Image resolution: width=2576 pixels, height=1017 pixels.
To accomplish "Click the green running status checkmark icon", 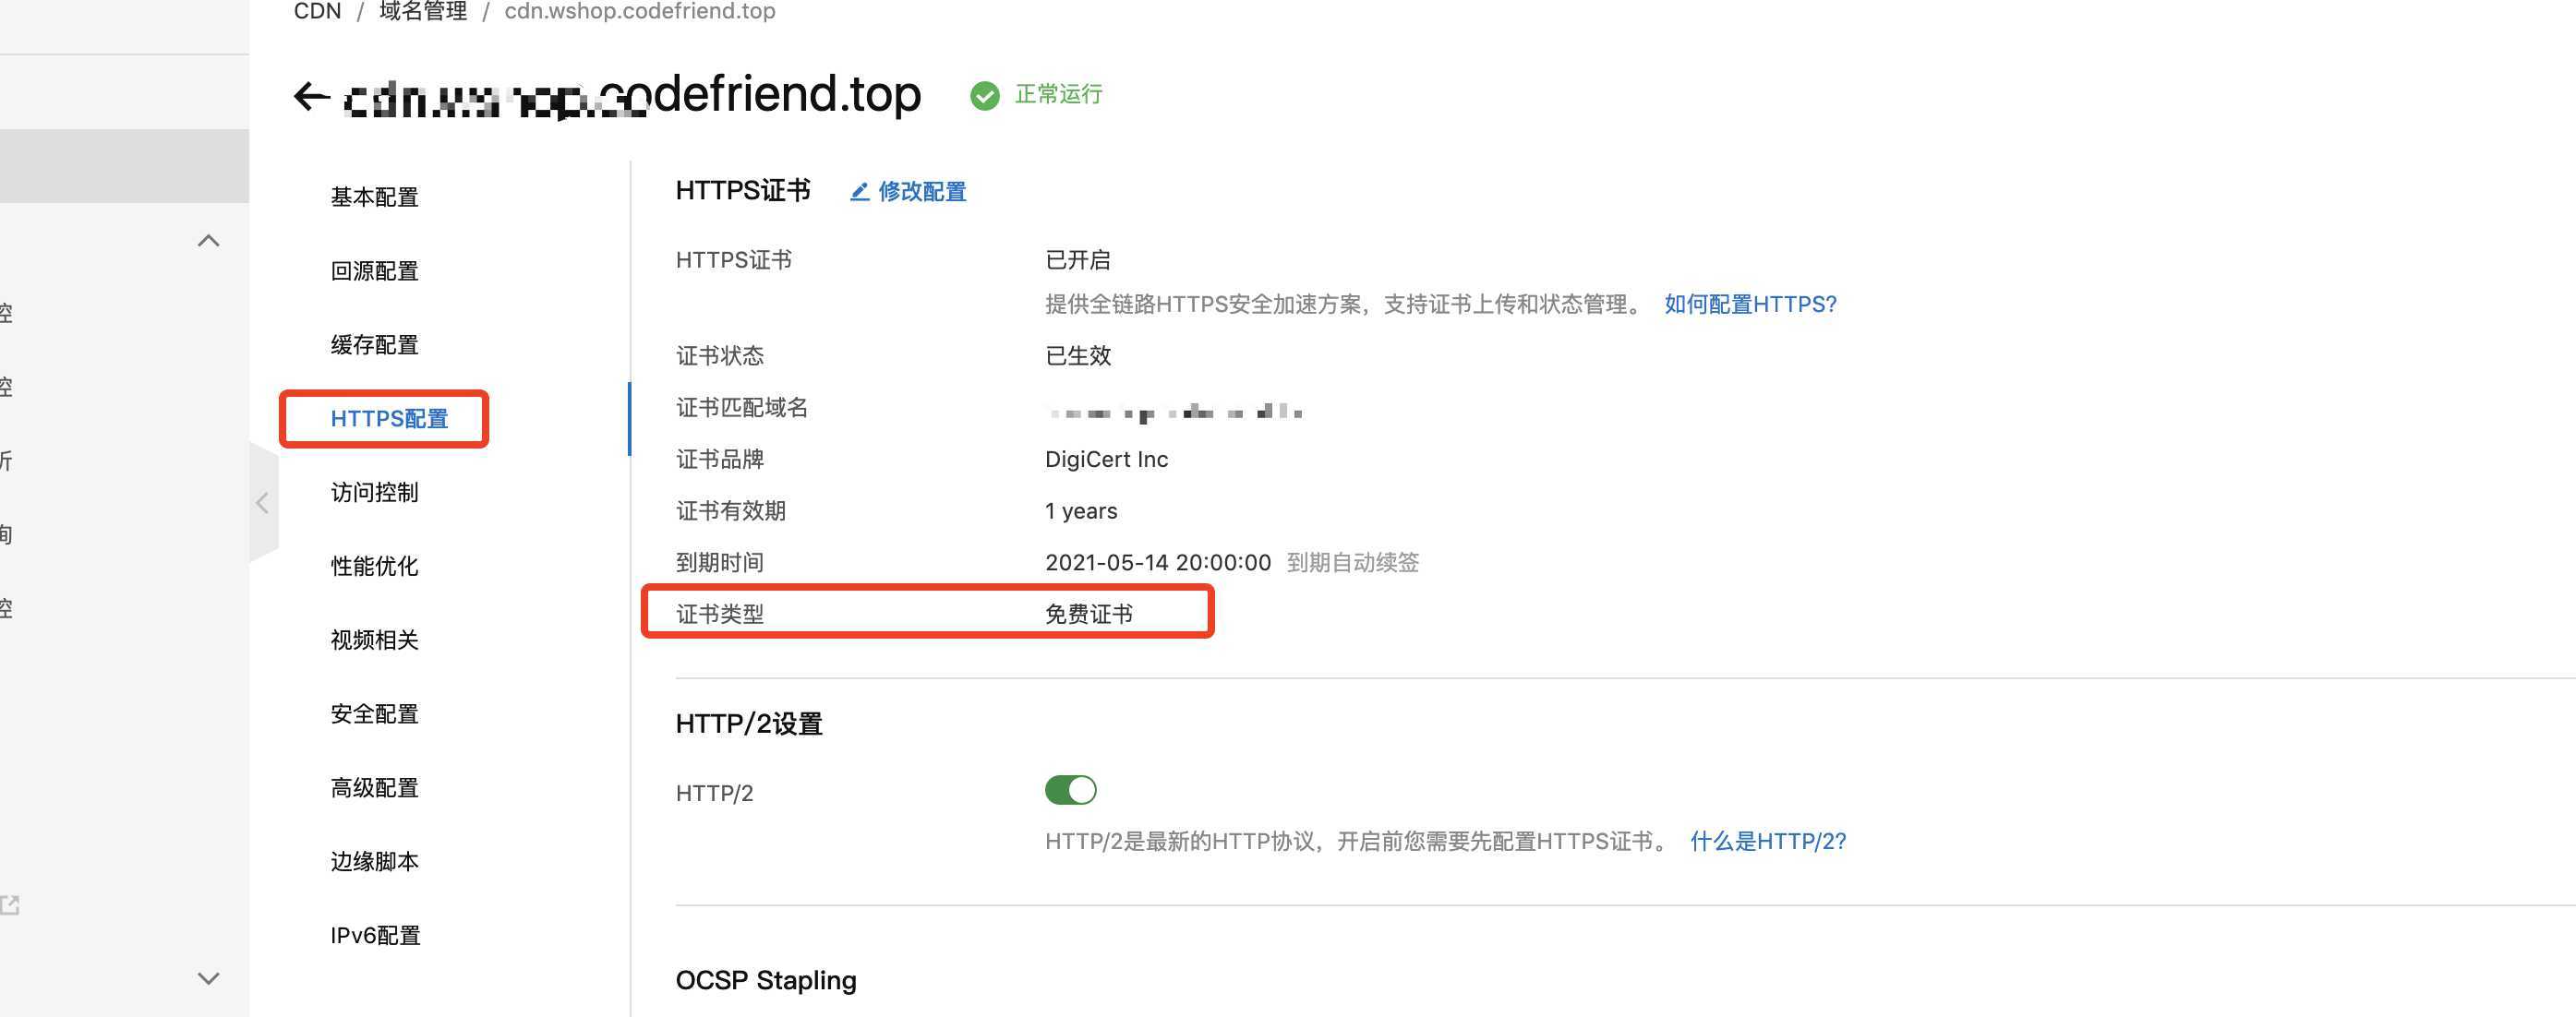I will 984,95.
